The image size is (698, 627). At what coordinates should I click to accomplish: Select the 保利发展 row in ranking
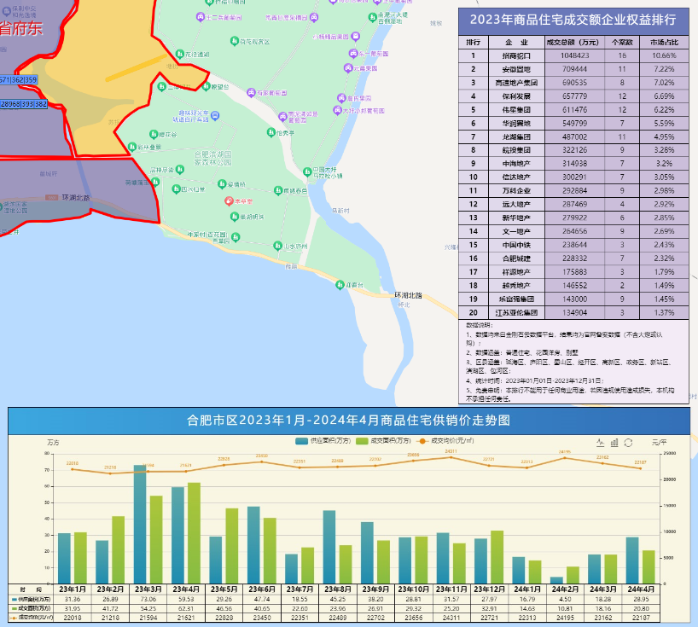517,96
